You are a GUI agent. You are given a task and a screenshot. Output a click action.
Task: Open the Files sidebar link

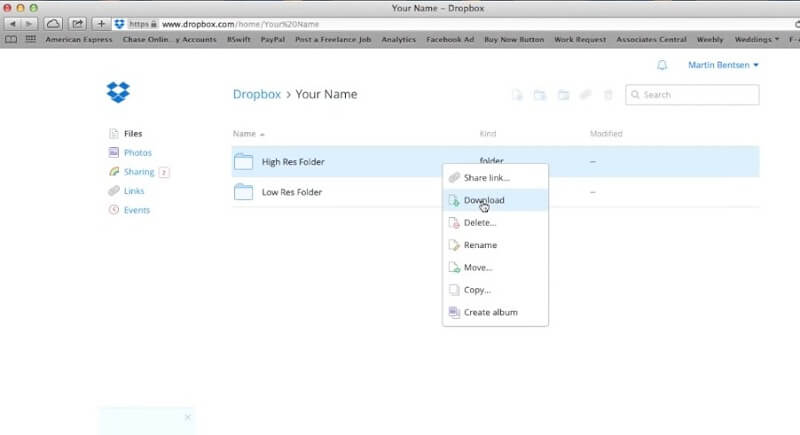click(133, 134)
